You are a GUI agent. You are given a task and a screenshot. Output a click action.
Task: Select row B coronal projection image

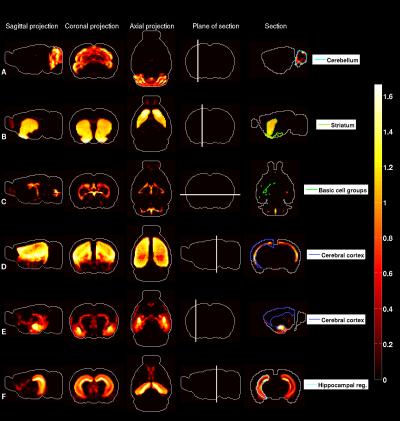[x=94, y=126]
